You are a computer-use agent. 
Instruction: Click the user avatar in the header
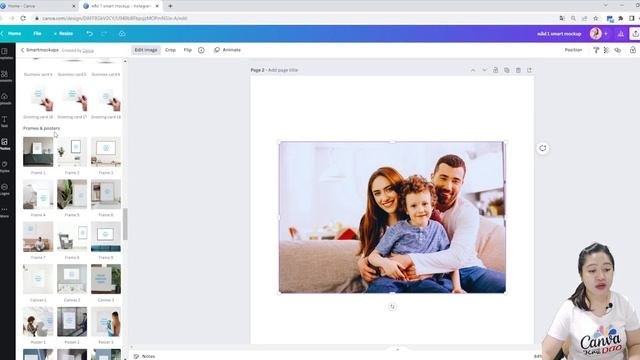(596, 33)
